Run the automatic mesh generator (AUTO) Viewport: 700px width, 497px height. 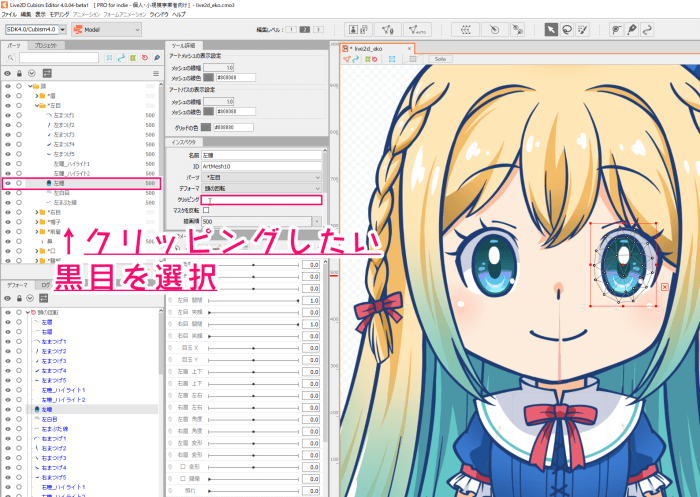tap(417, 29)
